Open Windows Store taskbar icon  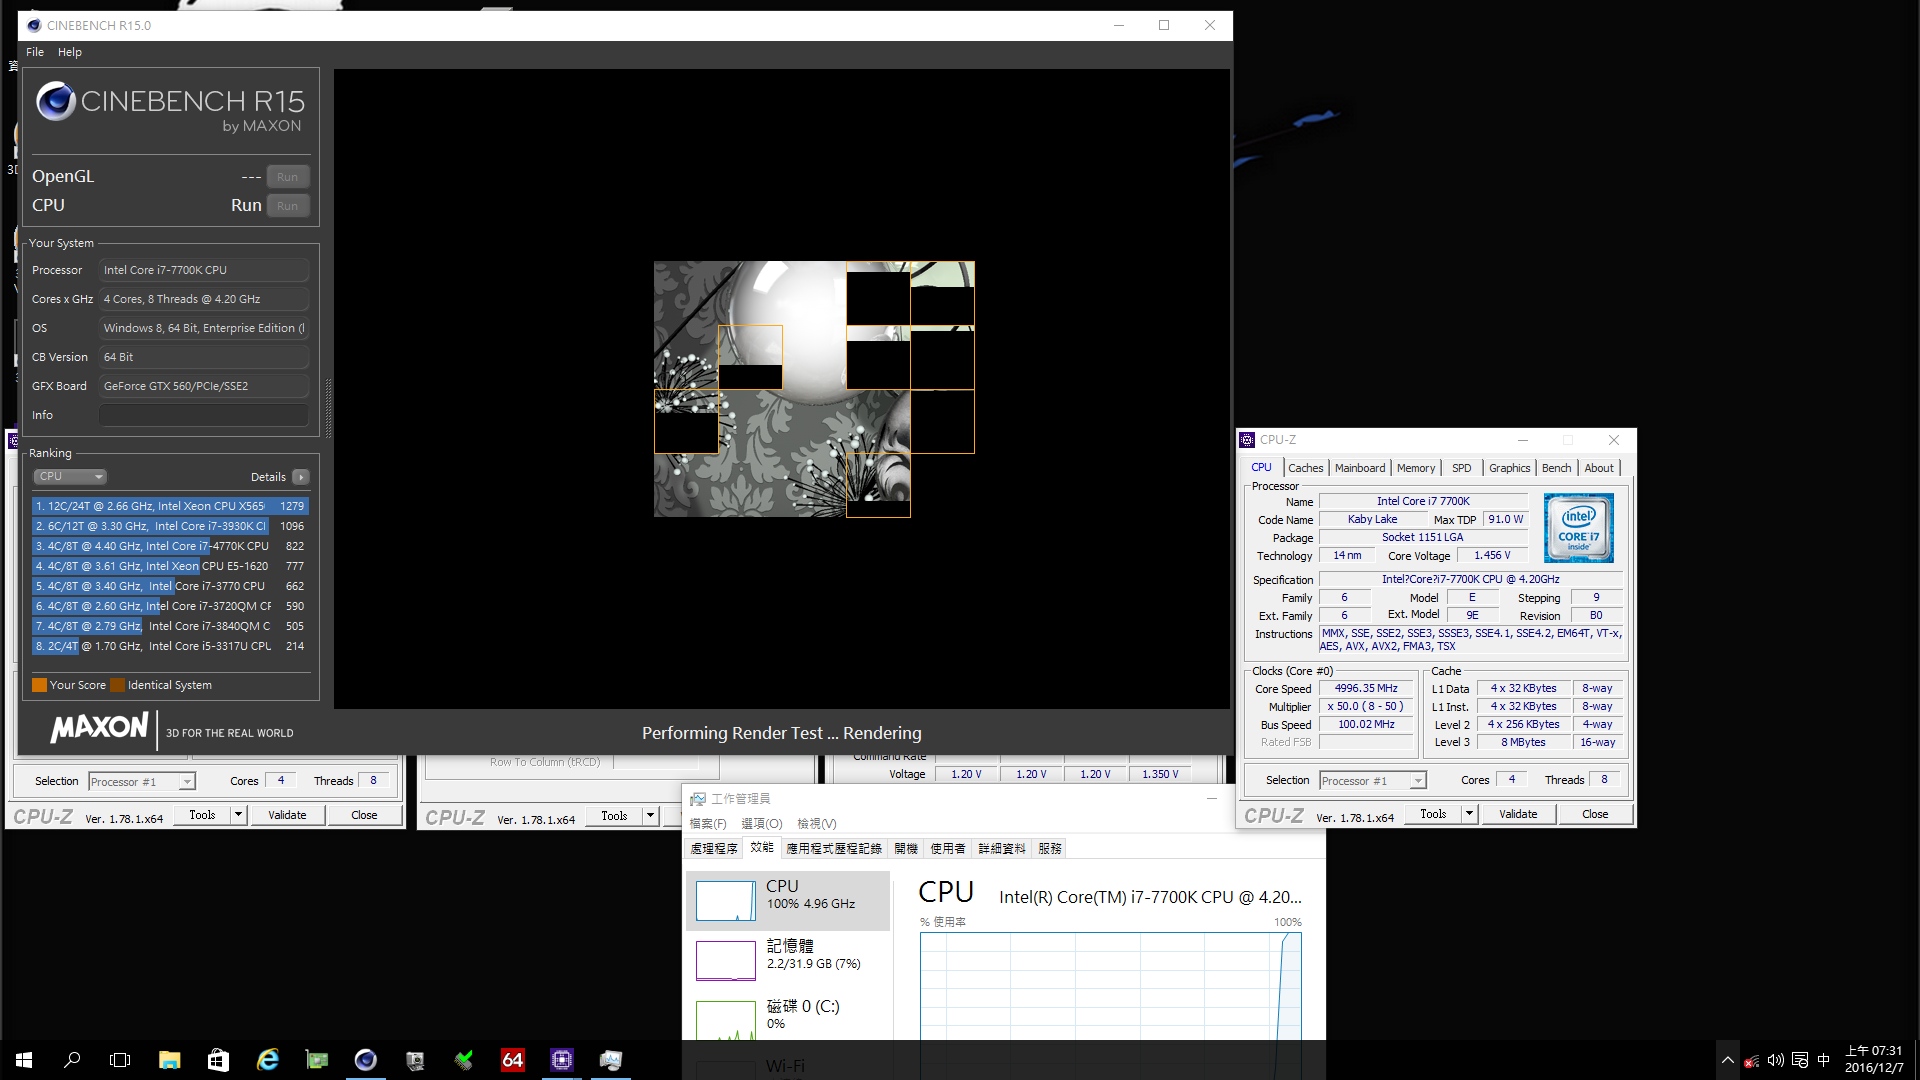point(218,1060)
